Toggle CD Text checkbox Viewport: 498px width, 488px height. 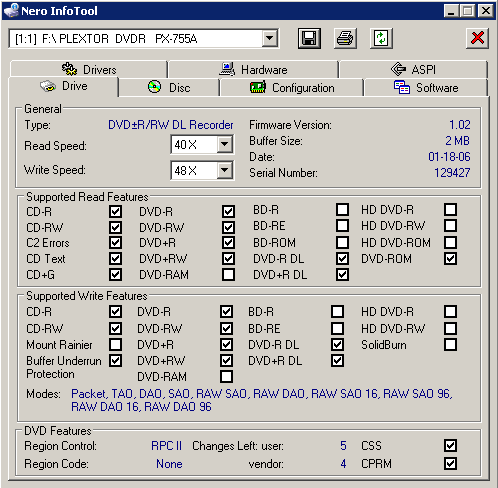[x=115, y=258]
